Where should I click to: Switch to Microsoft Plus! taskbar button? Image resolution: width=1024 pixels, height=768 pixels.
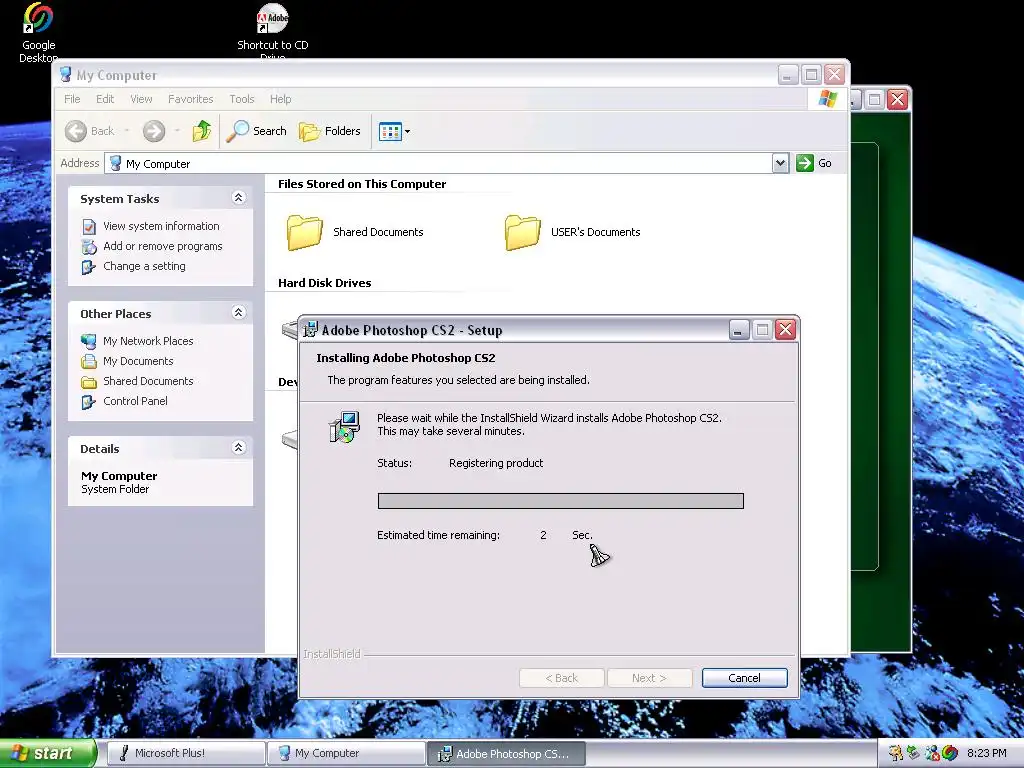click(x=186, y=753)
